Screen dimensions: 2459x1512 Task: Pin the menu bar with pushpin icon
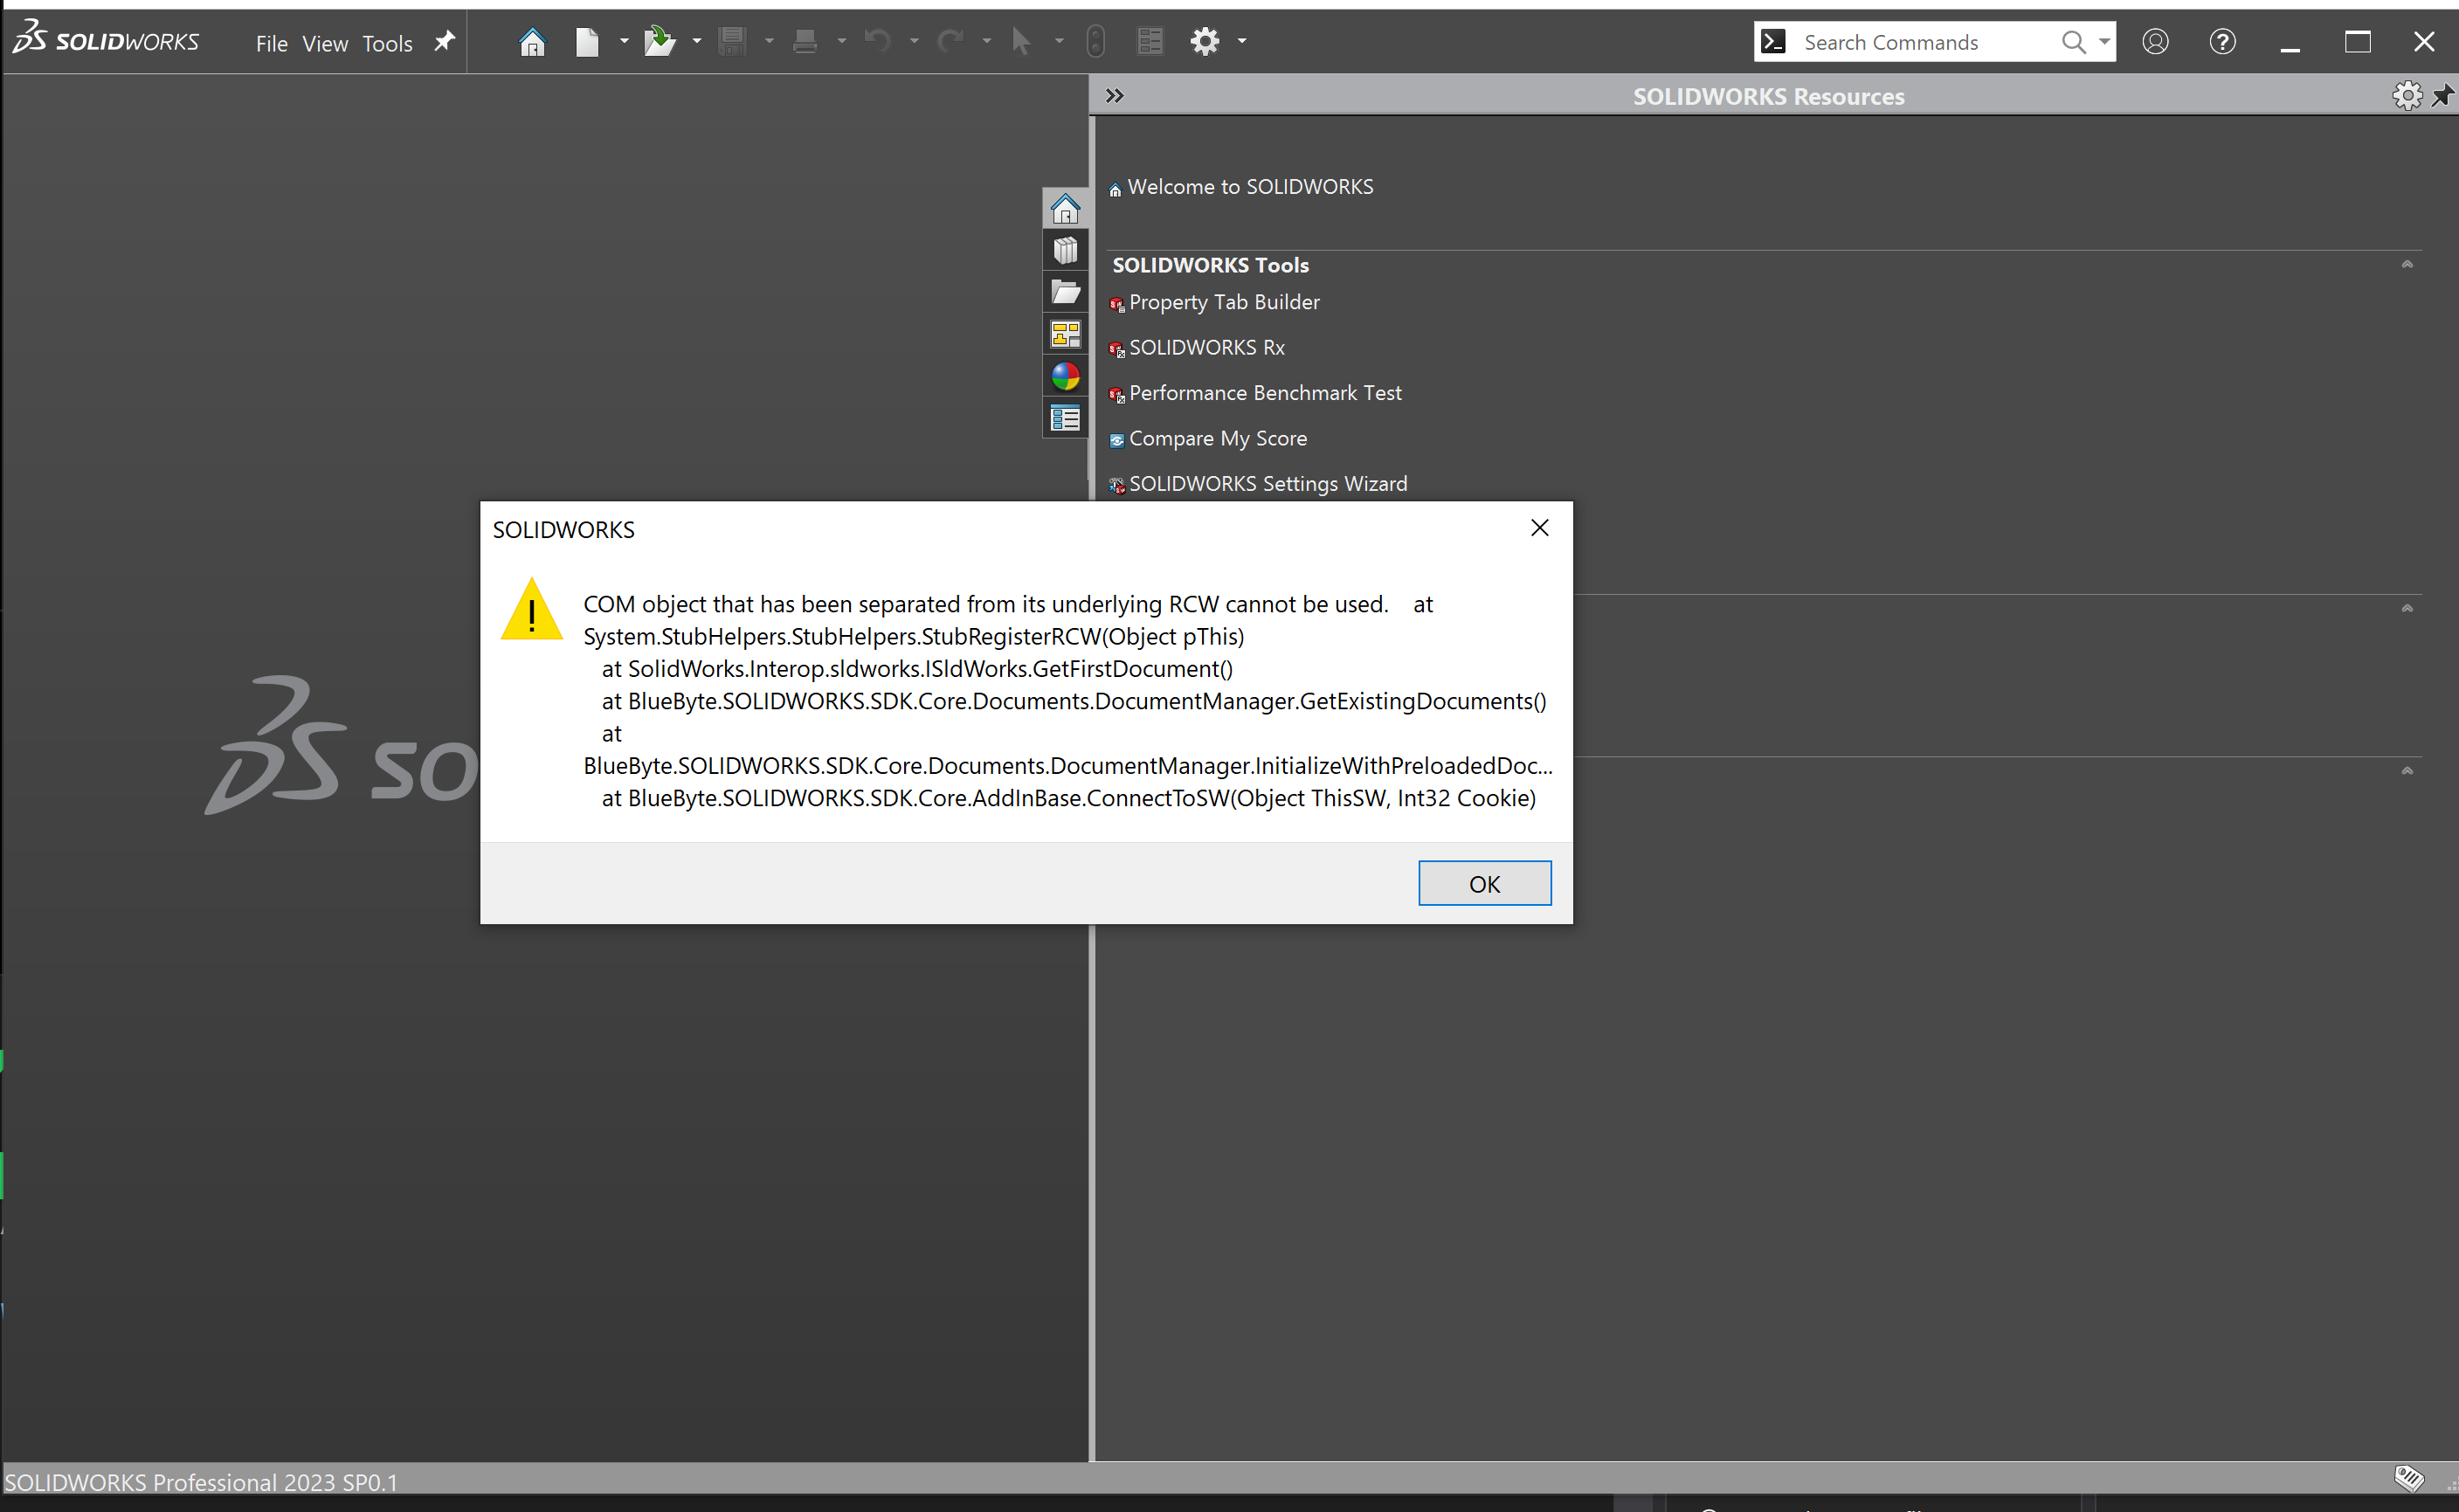pyautogui.click(x=444, y=42)
